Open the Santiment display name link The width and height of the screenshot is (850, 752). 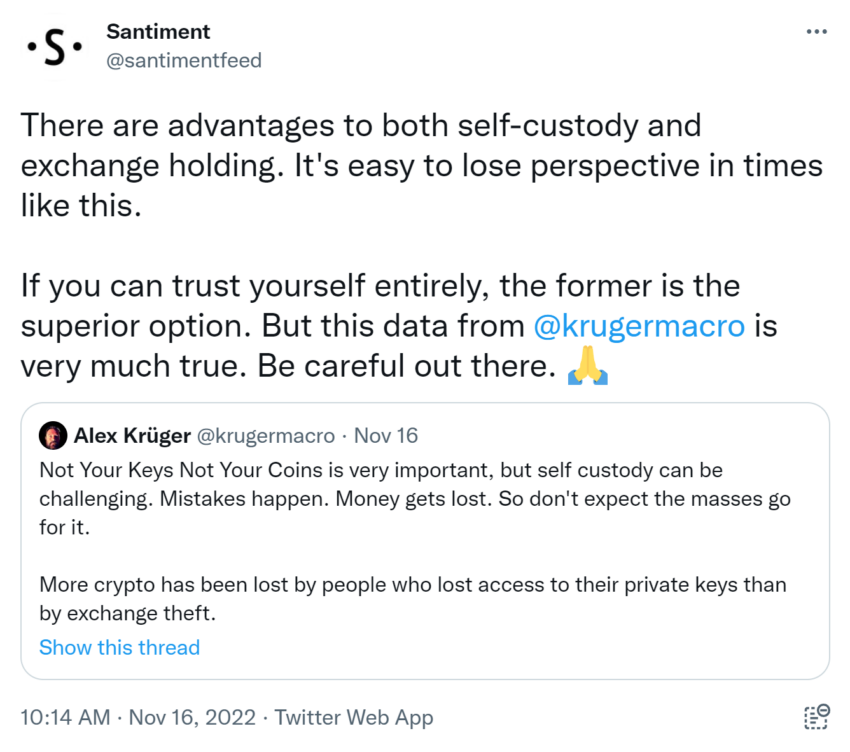(158, 32)
